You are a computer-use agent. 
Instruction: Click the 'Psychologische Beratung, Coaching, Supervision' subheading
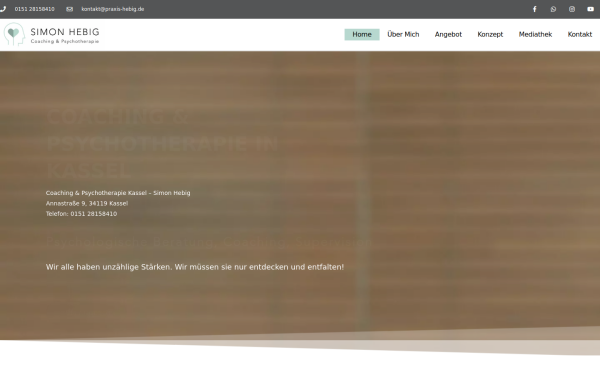(209, 242)
